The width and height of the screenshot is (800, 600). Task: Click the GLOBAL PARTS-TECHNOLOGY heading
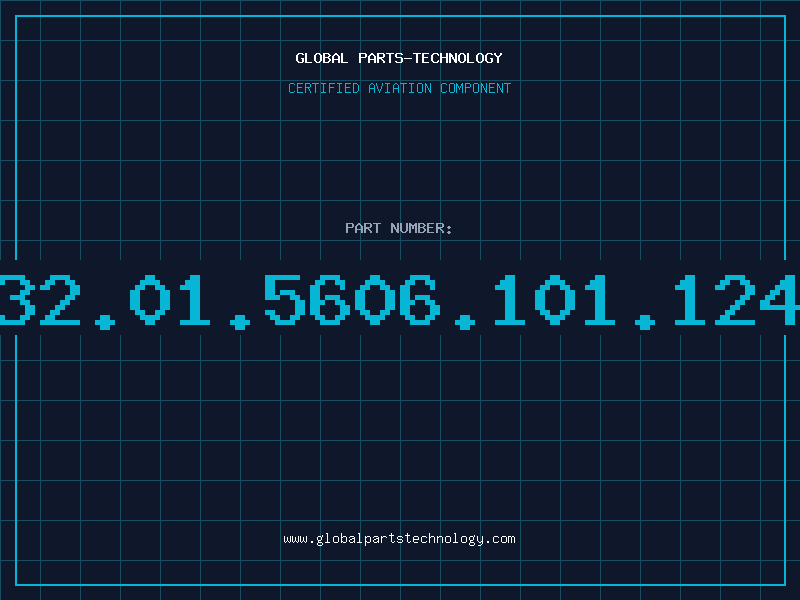[x=399, y=58]
